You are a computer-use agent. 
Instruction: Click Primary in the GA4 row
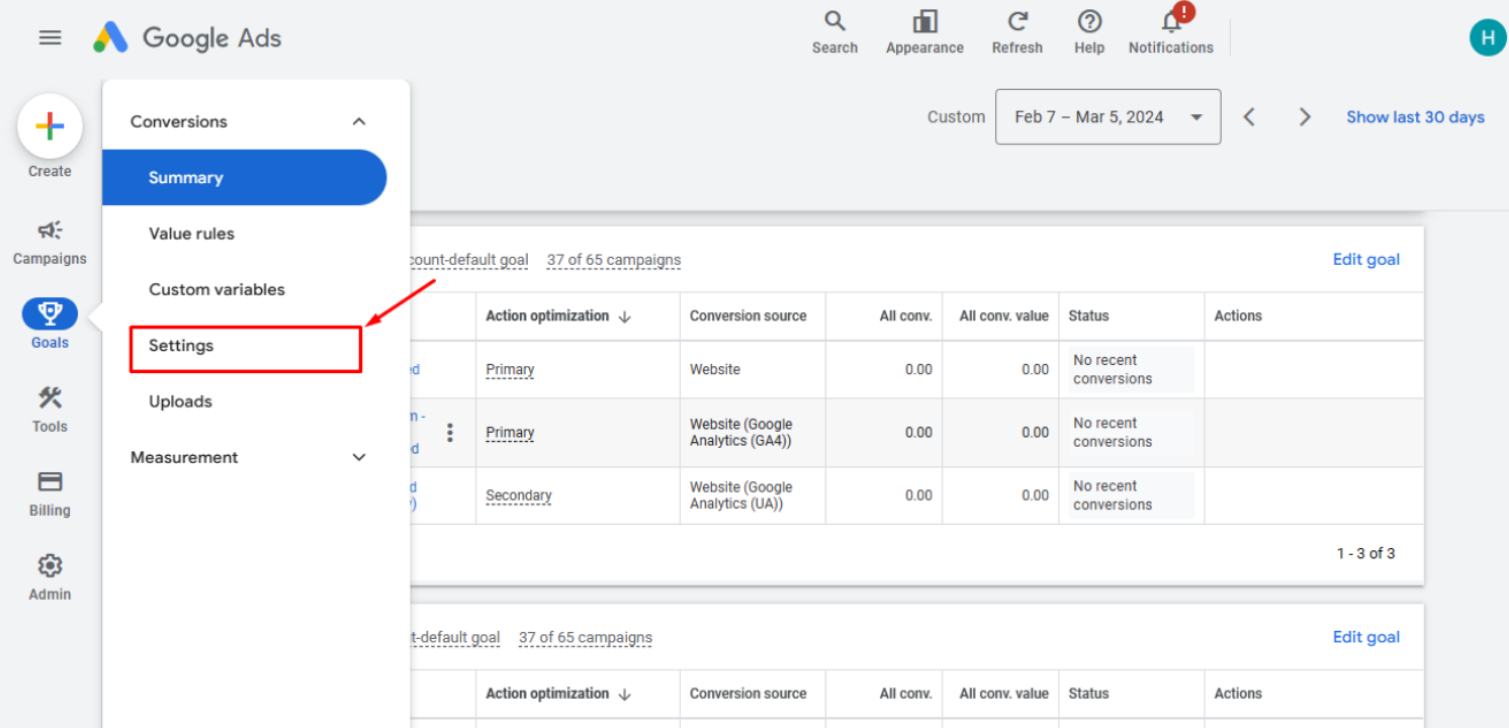tap(510, 433)
